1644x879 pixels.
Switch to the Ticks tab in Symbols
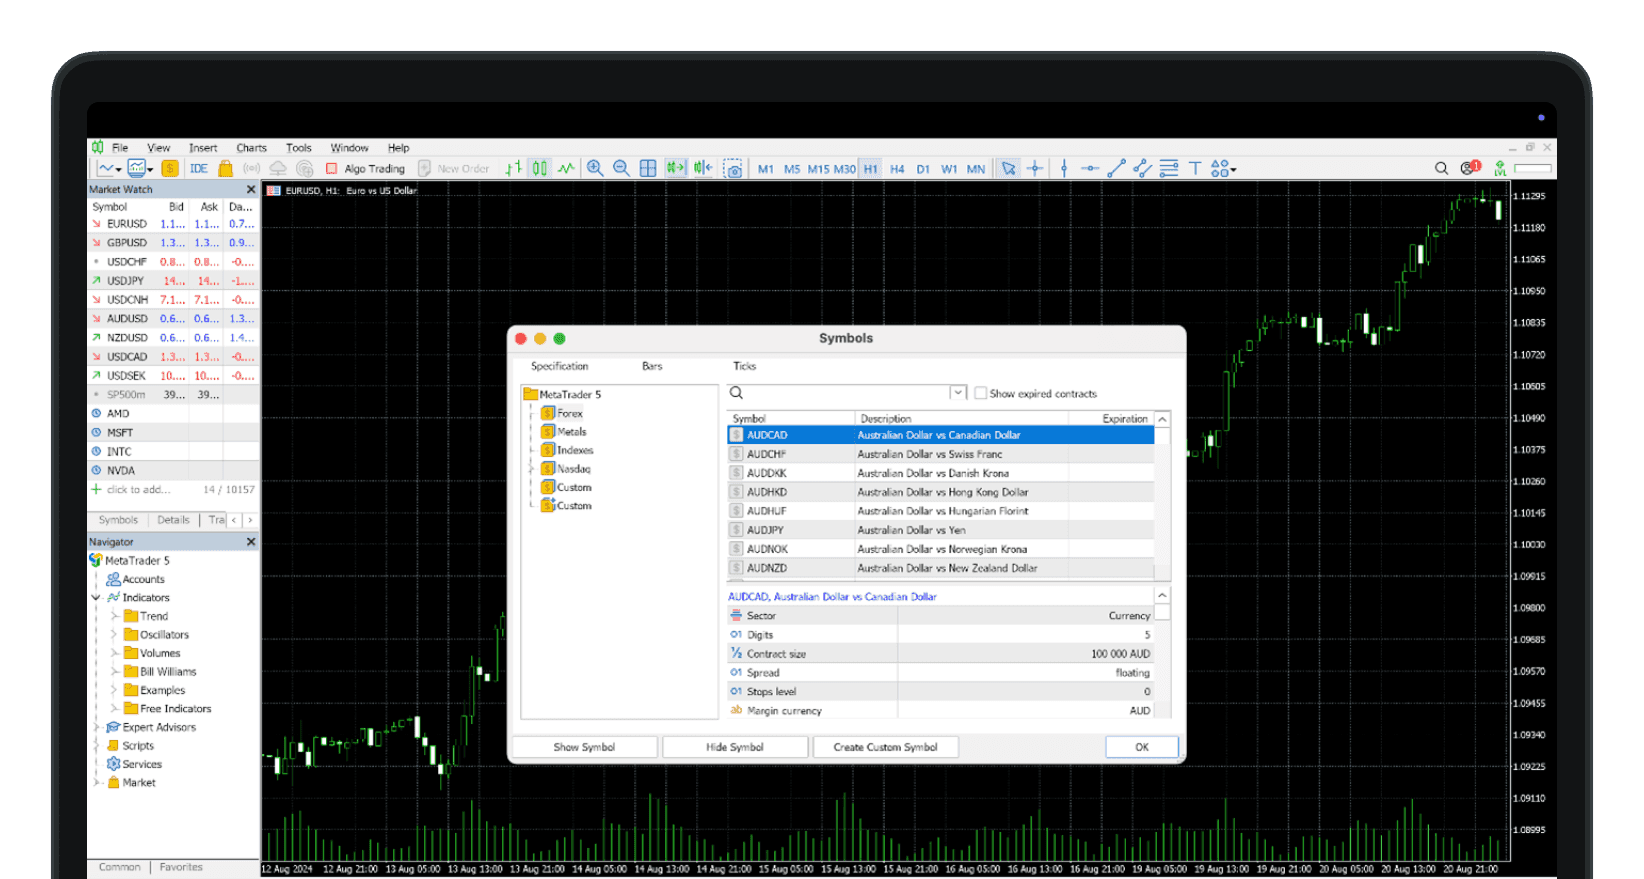[x=745, y=366]
